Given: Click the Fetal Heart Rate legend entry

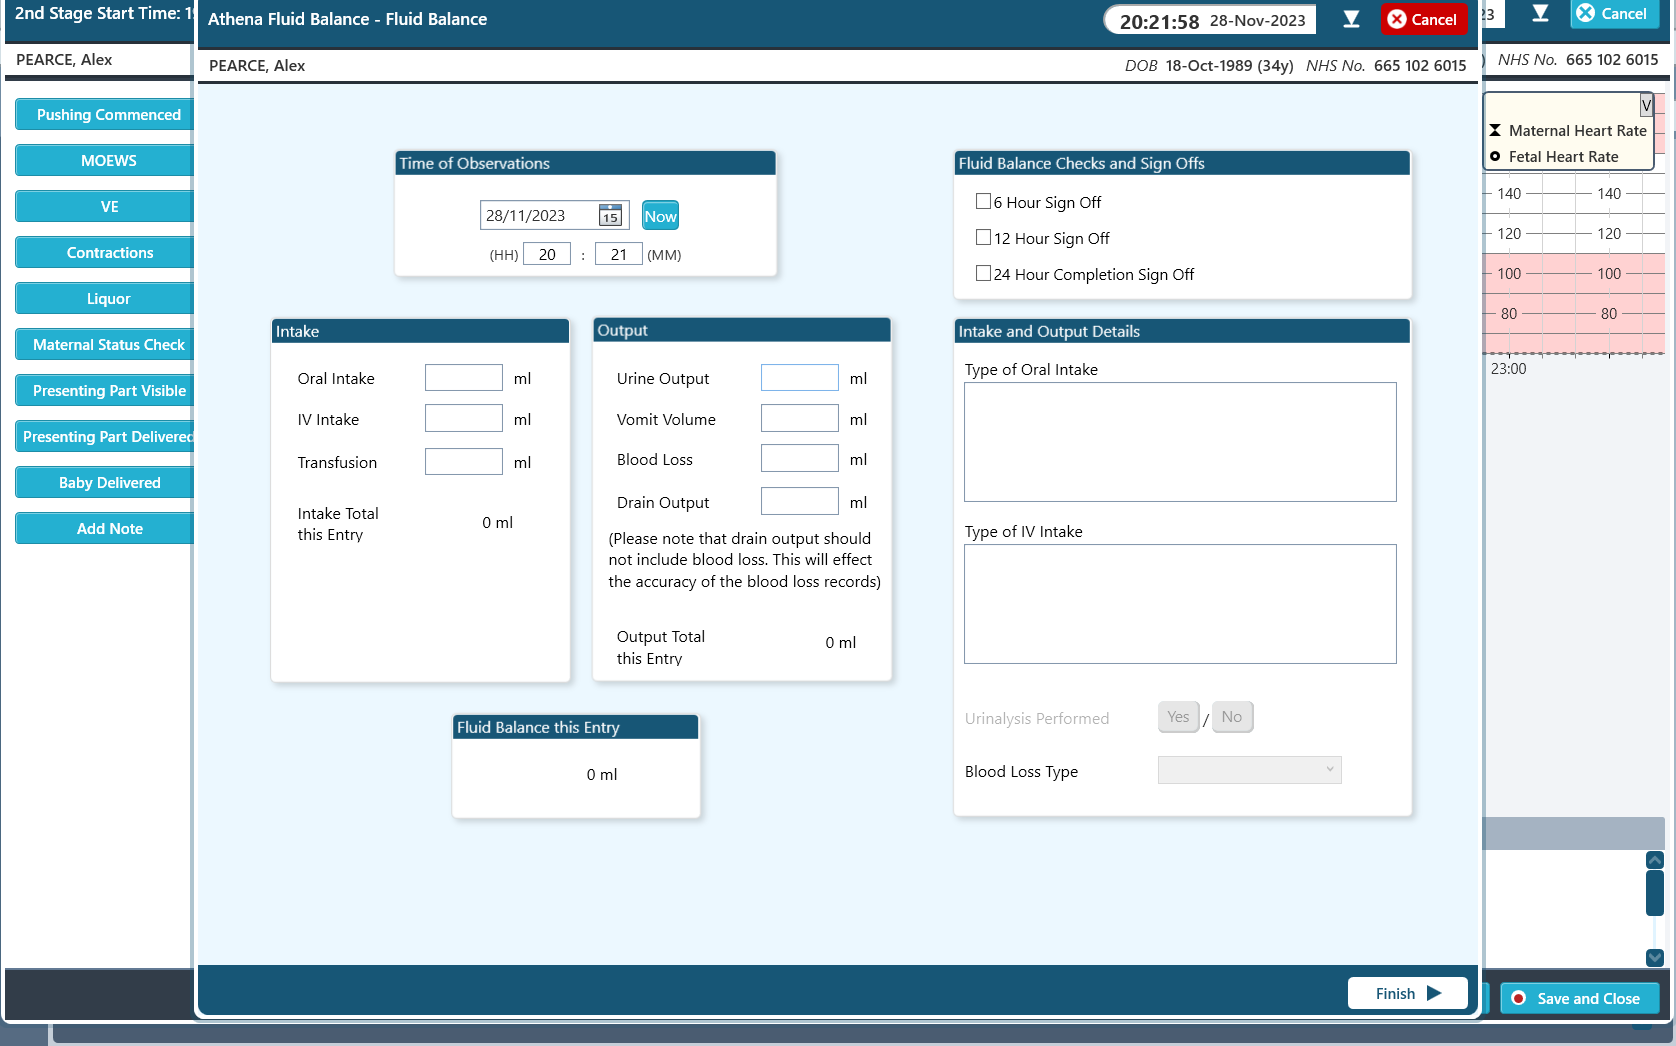Looking at the screenshot, I should [1553, 157].
